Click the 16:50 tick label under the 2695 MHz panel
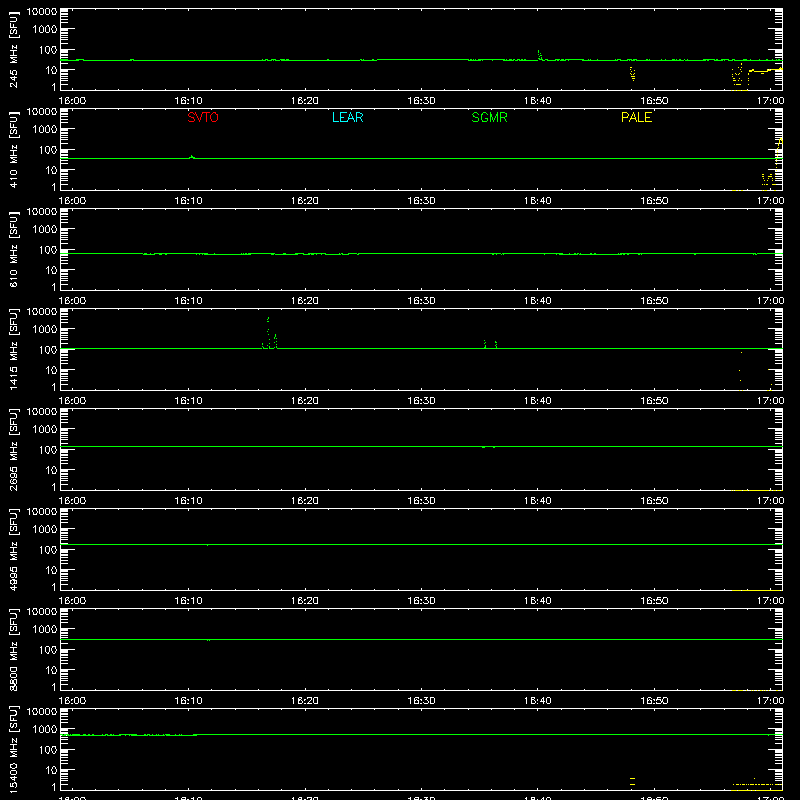 (654, 501)
